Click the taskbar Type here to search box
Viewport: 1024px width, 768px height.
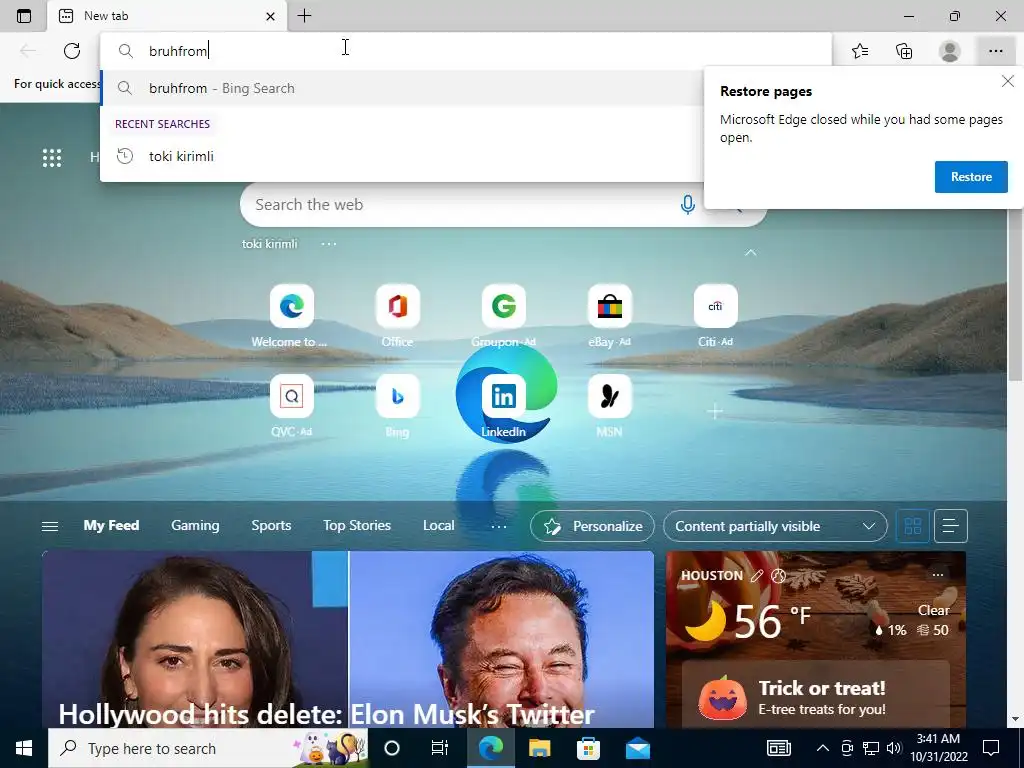coord(208,748)
